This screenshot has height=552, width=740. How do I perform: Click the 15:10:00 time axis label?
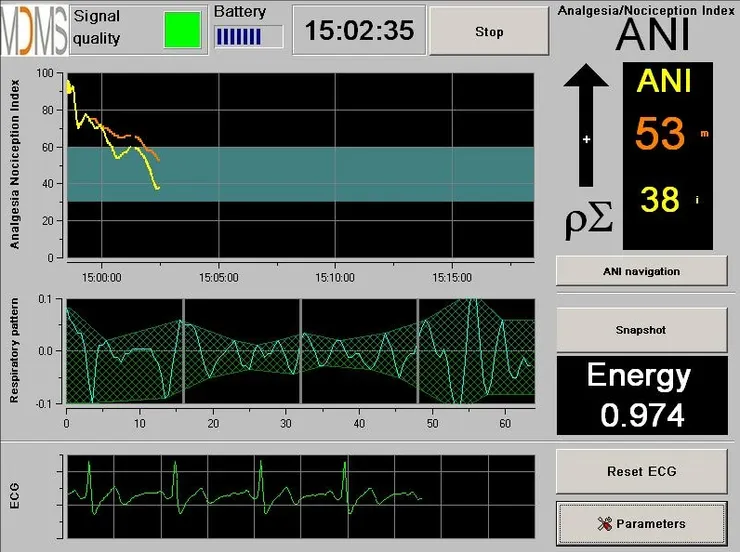coord(335,277)
